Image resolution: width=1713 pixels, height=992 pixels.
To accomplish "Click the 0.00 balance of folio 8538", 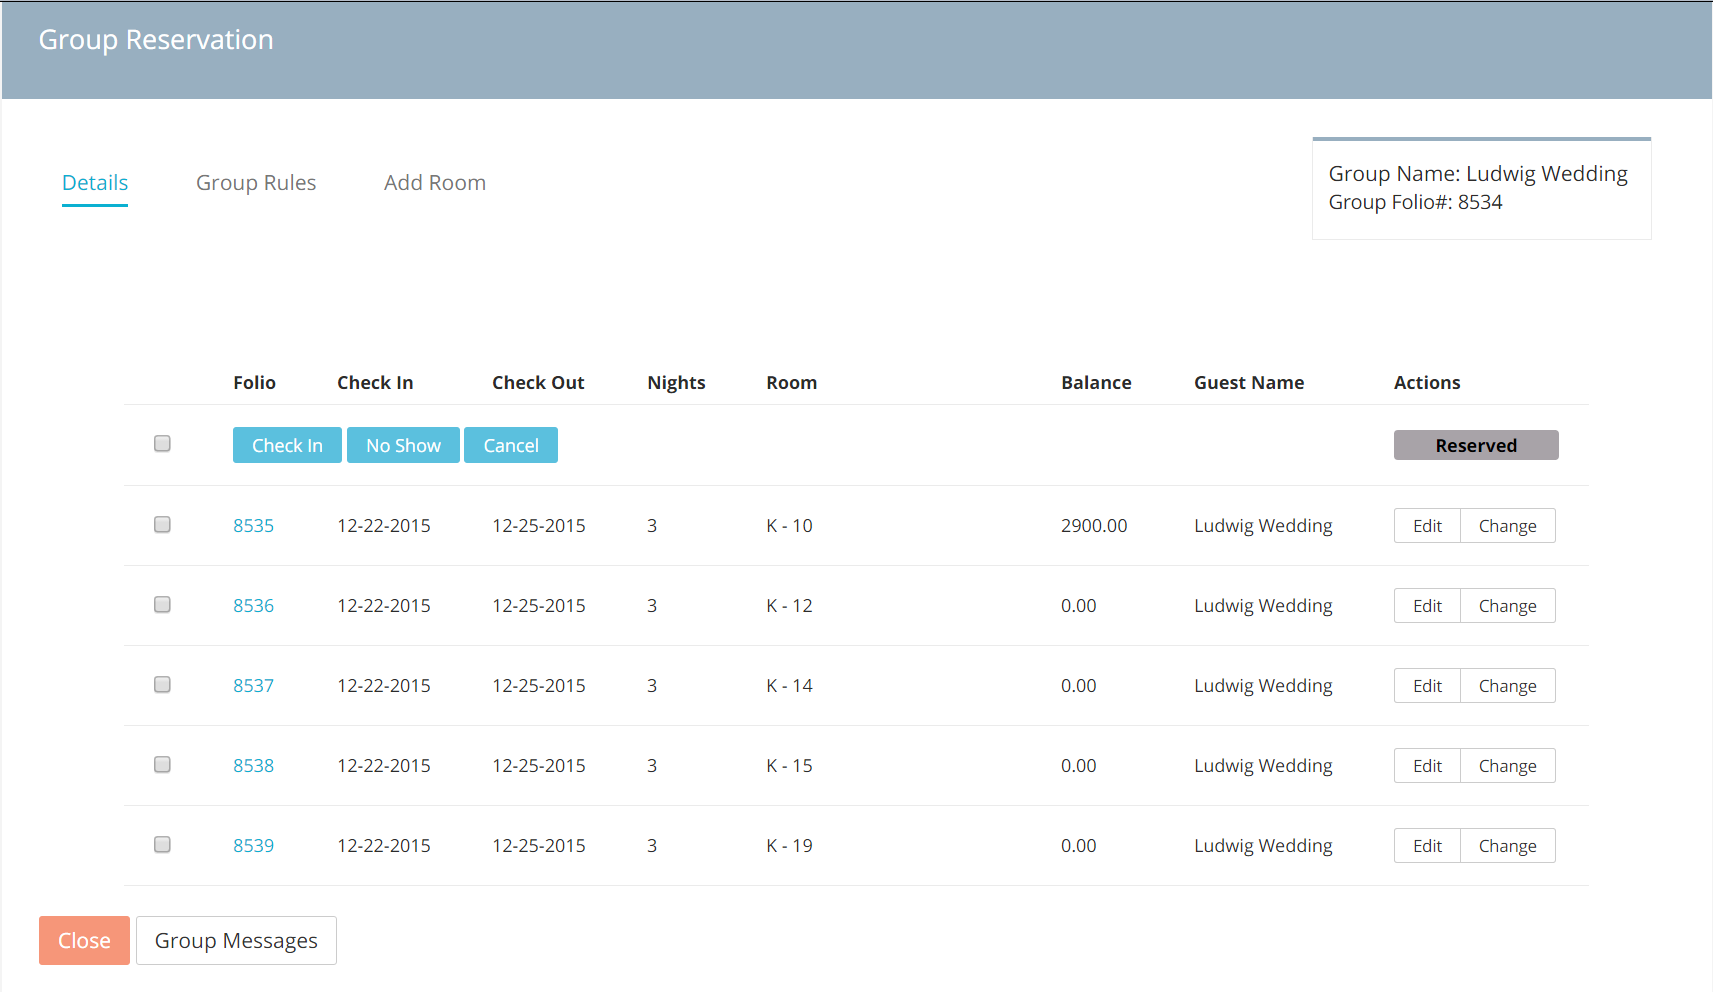I will [x=1079, y=766].
